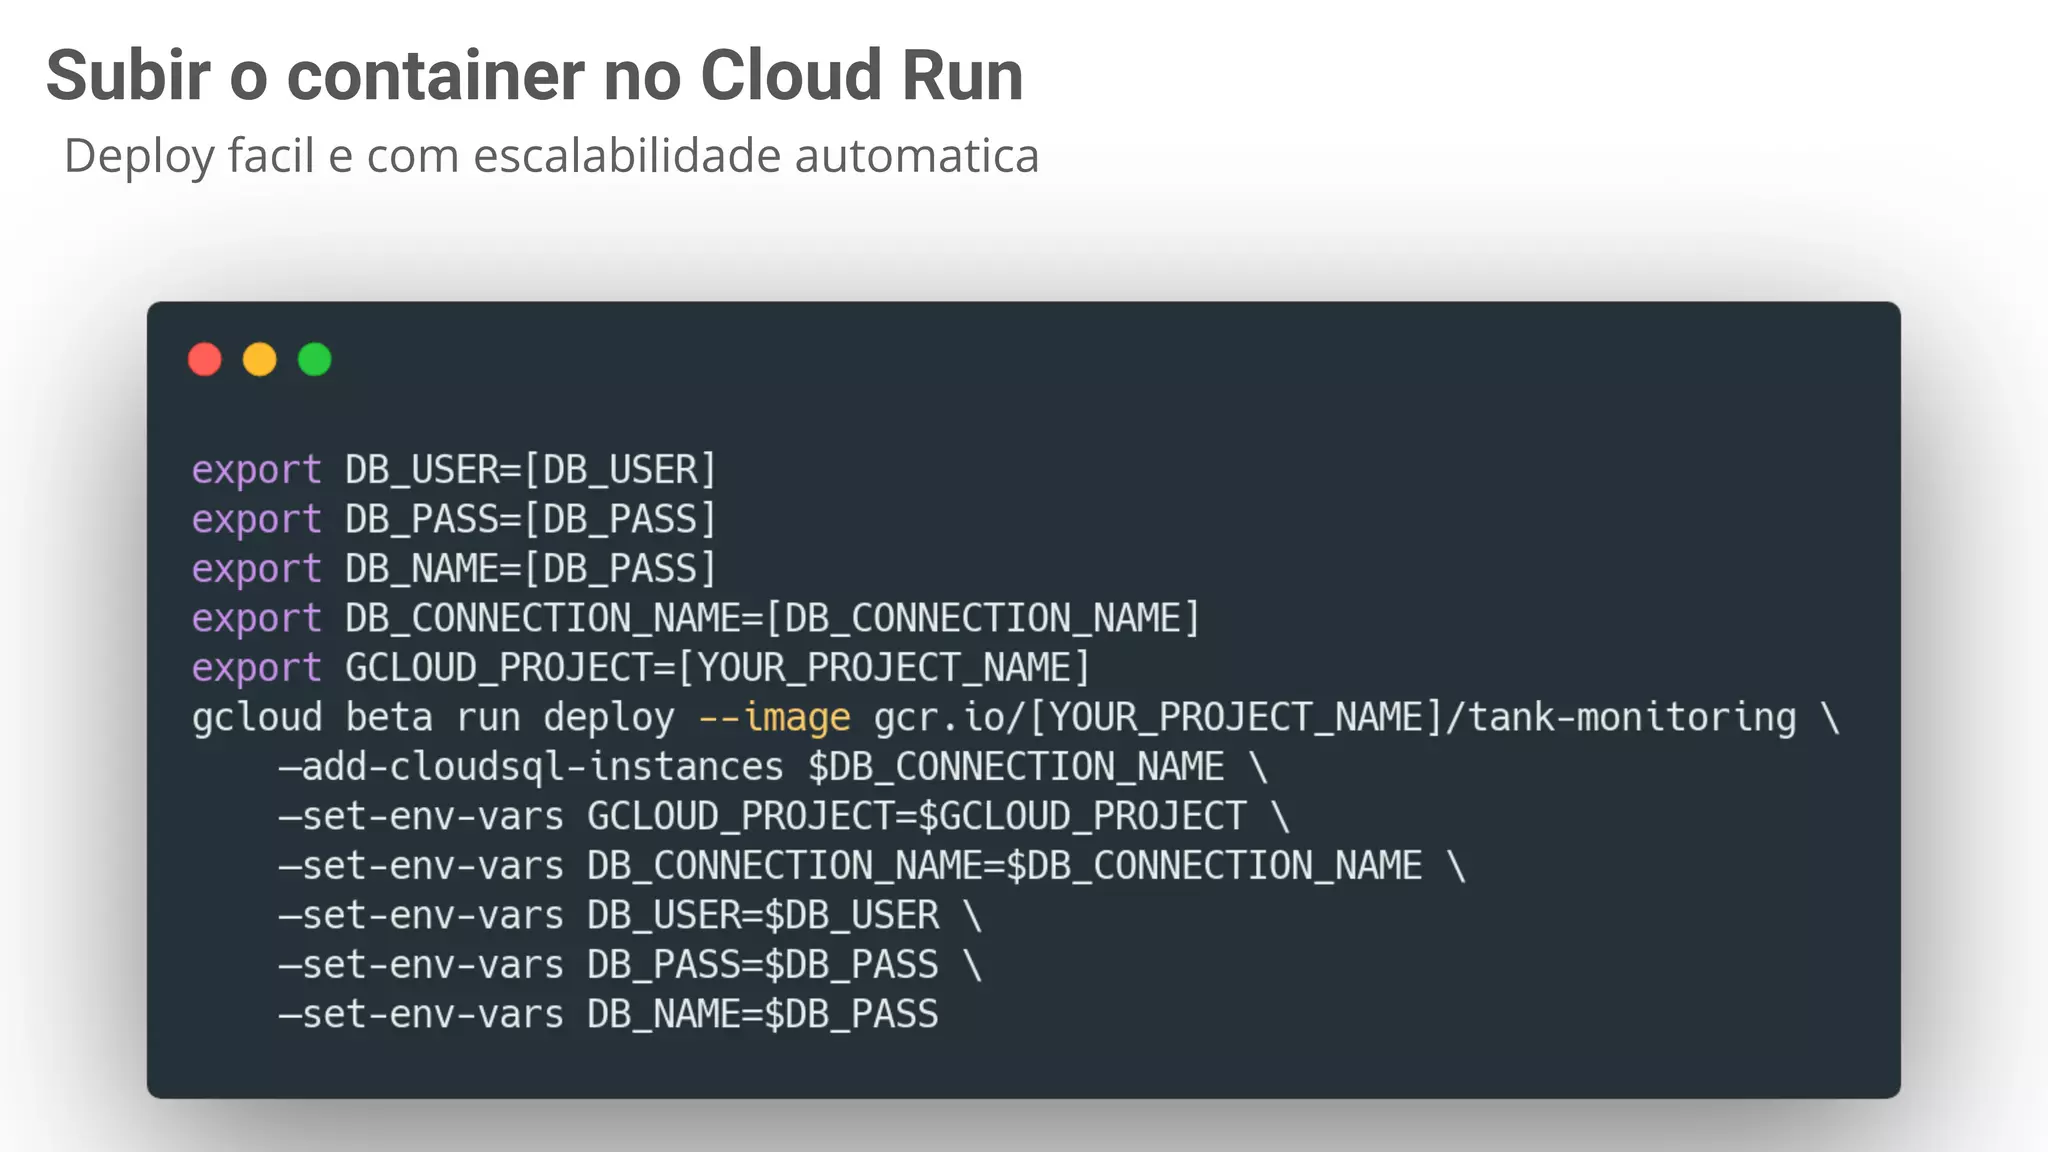Select the slide title "Subir o container no Cloud Run"

[535, 76]
